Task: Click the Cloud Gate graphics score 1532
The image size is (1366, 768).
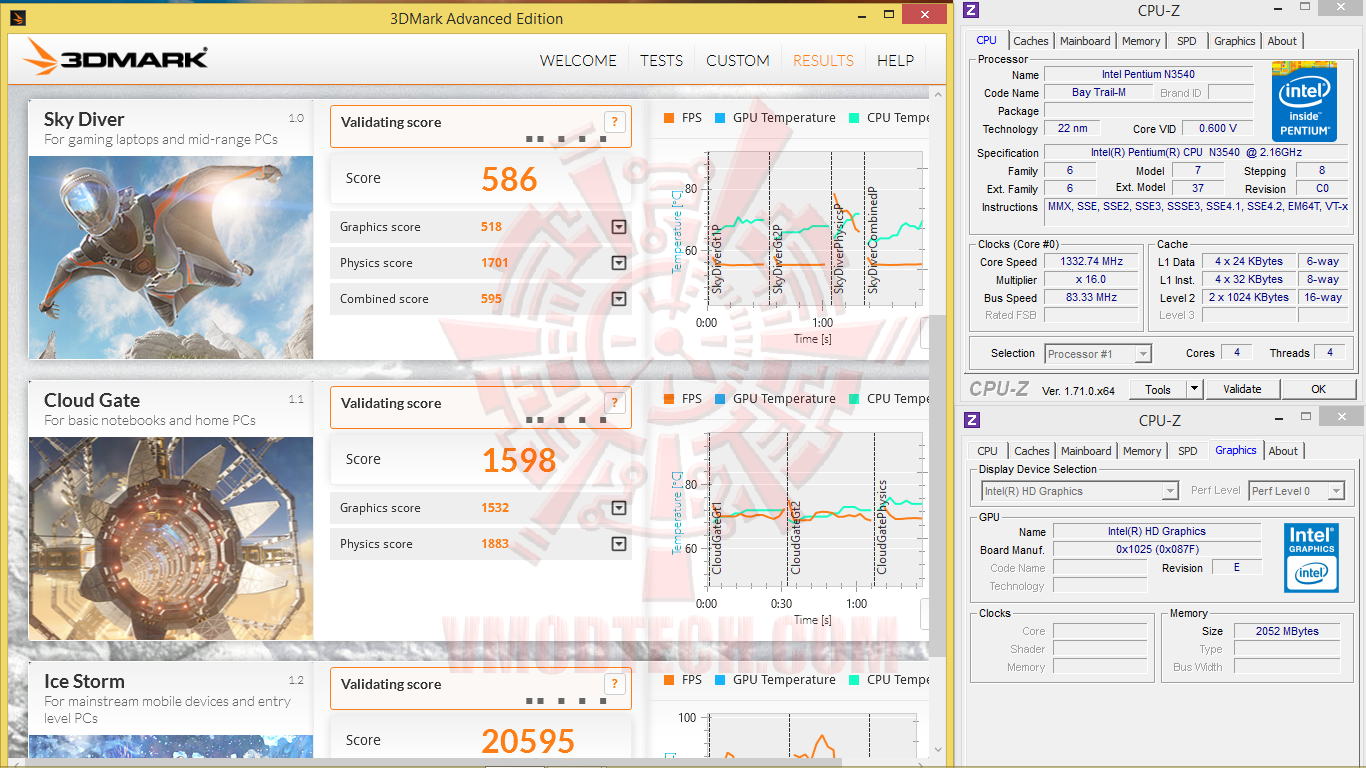Action: 494,508
